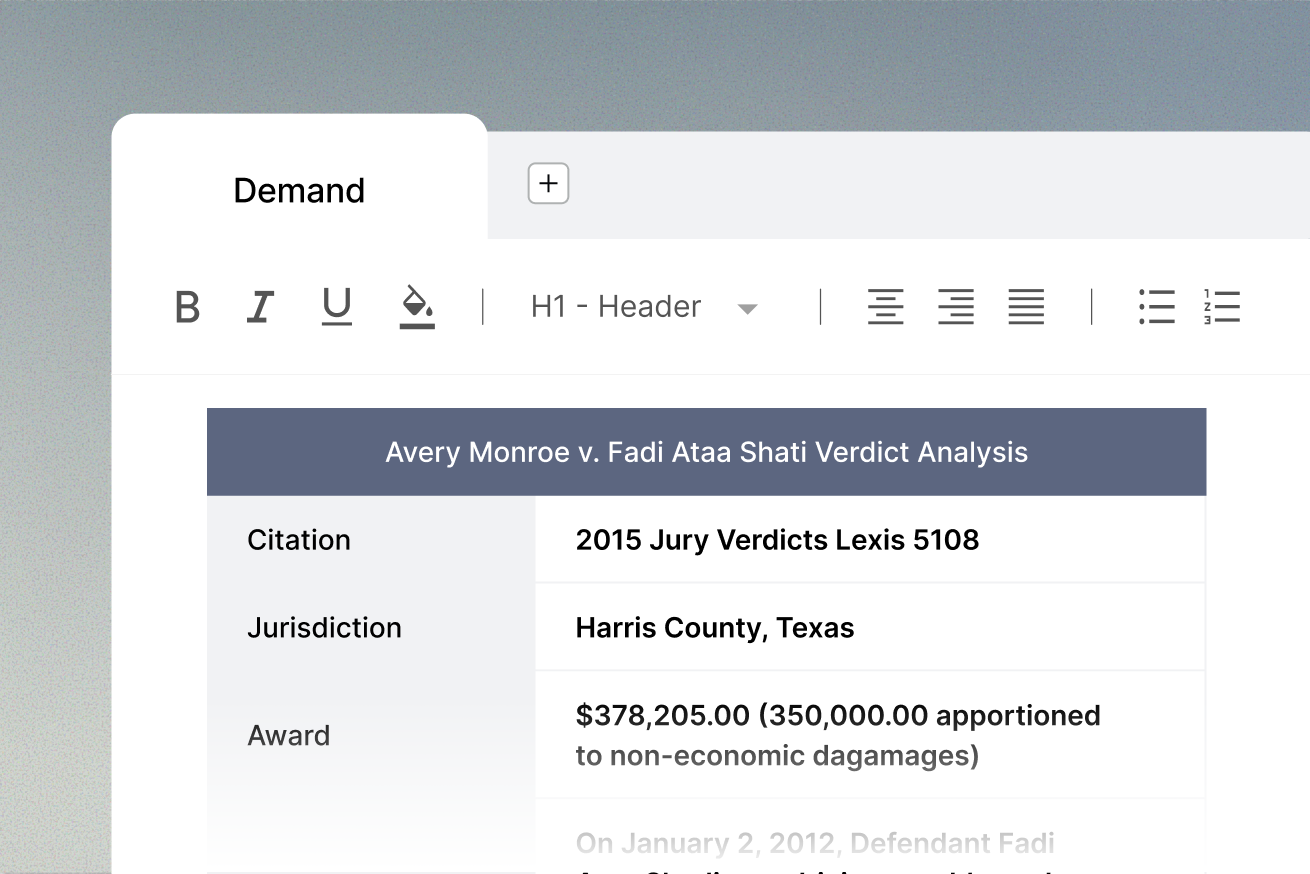Select the Award row label

[x=289, y=736]
